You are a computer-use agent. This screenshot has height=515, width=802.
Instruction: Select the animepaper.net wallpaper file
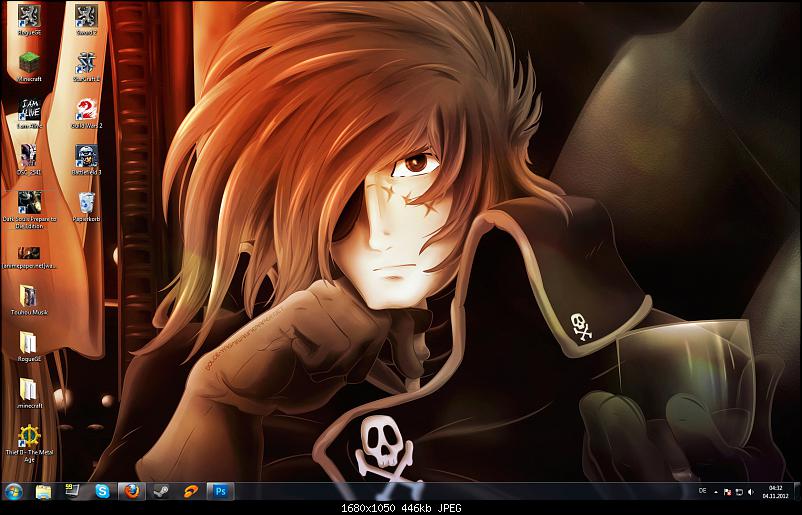(29, 257)
